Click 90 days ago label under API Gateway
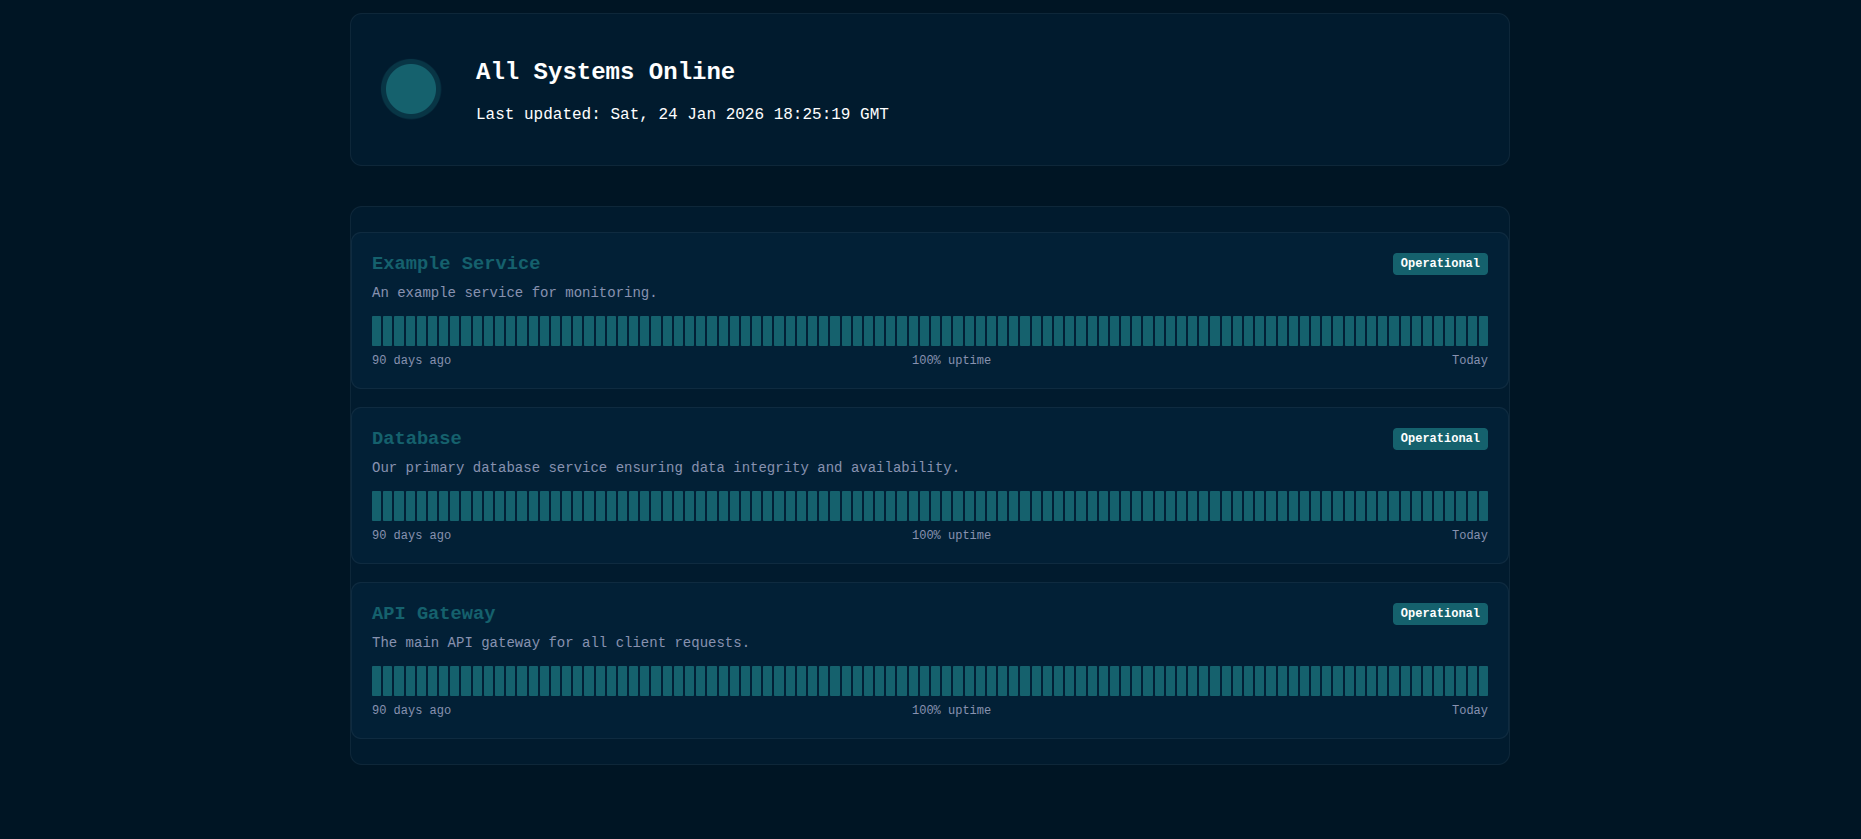Screen dimensions: 1861x839 click(411, 710)
